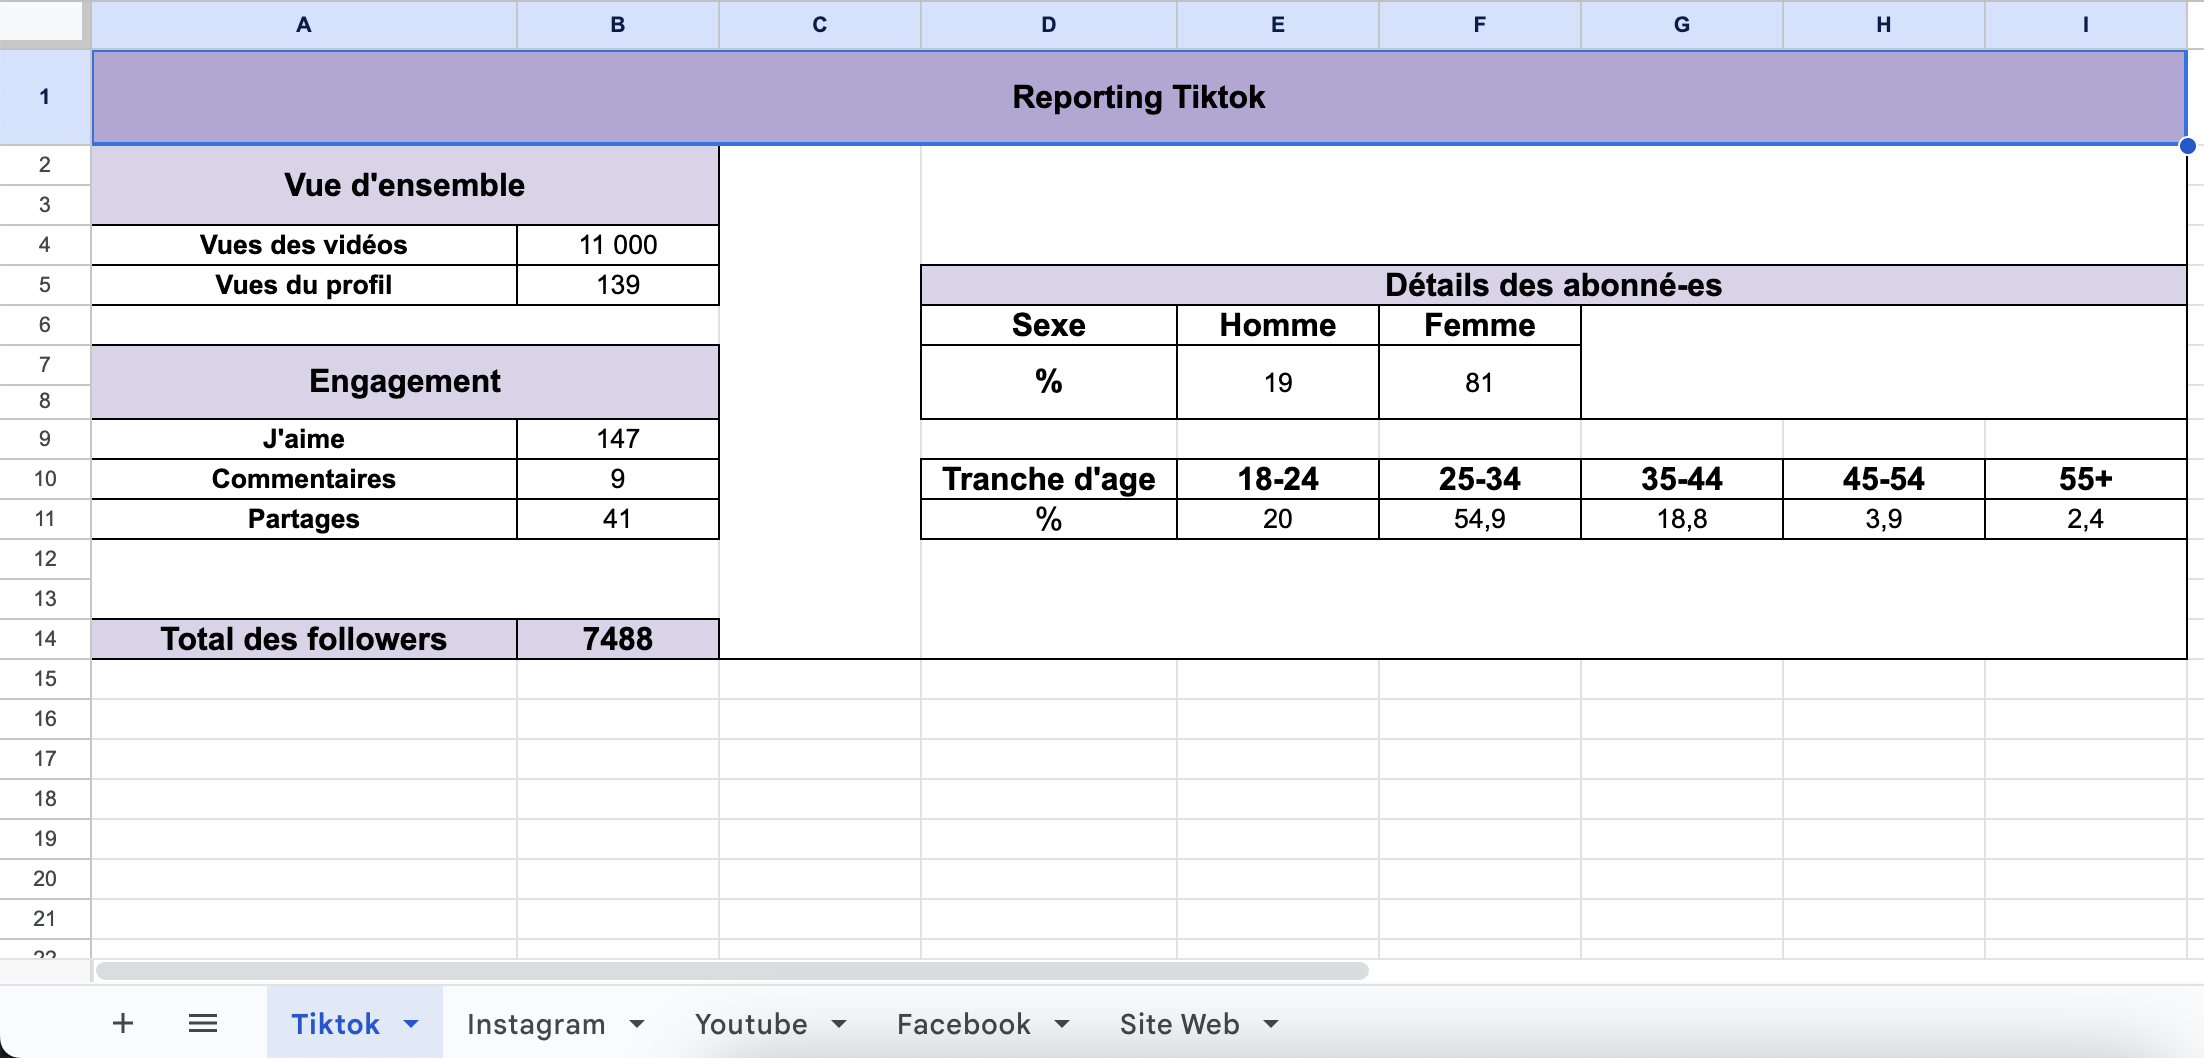Add a new sheet with plus icon
2204x1058 pixels.
[x=123, y=1023]
